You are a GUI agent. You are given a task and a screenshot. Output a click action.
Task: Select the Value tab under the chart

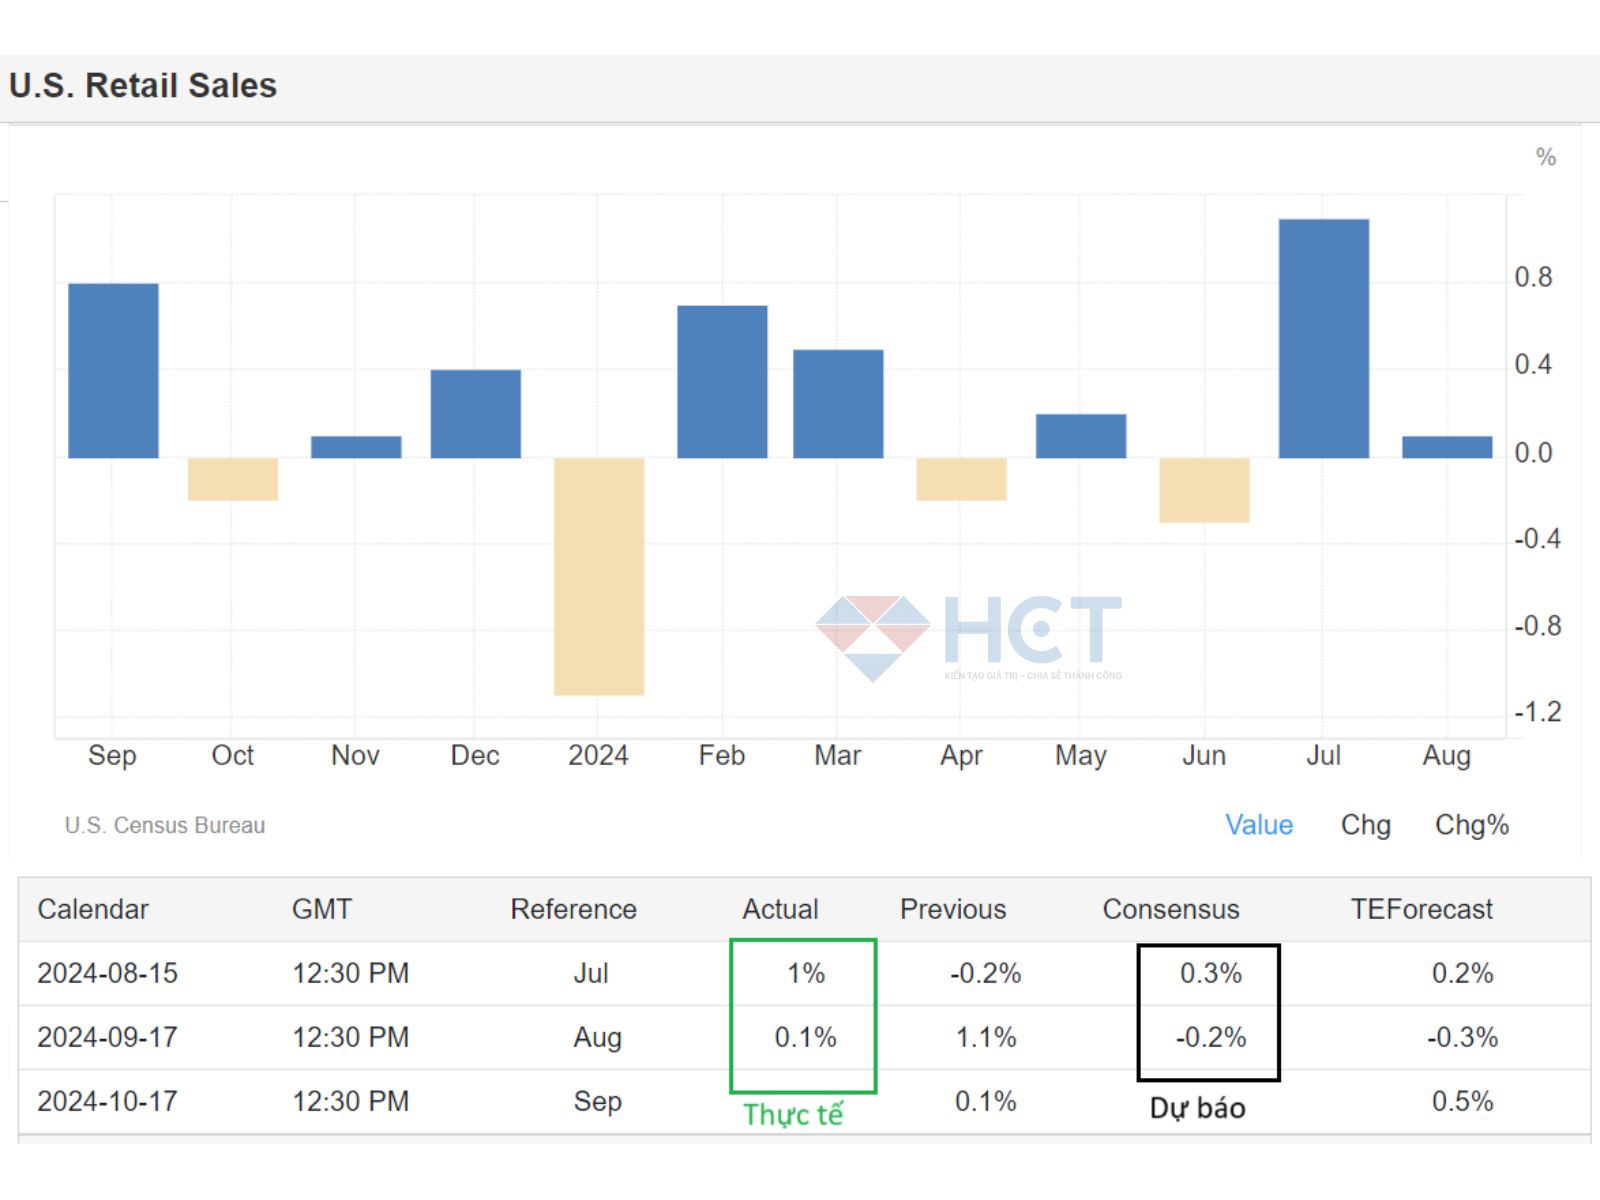tap(1259, 825)
